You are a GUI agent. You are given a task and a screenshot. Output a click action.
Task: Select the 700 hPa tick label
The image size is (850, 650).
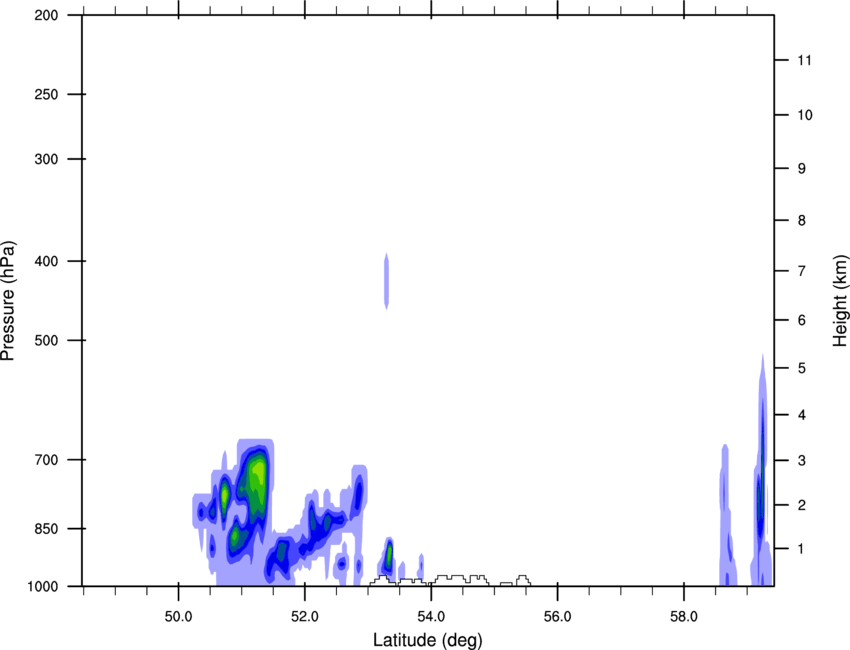(x=44, y=461)
